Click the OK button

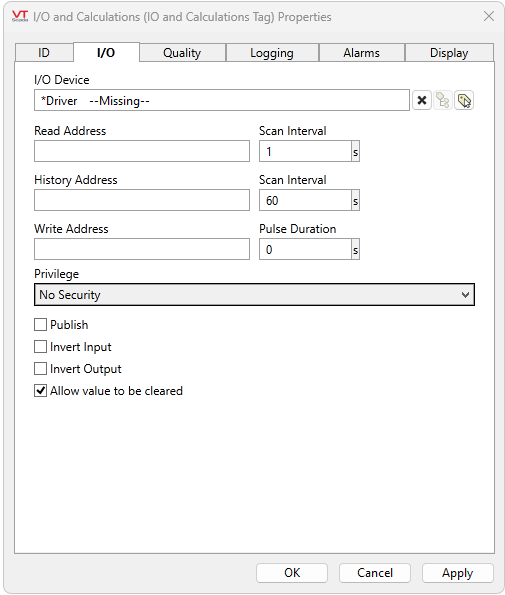click(x=292, y=573)
